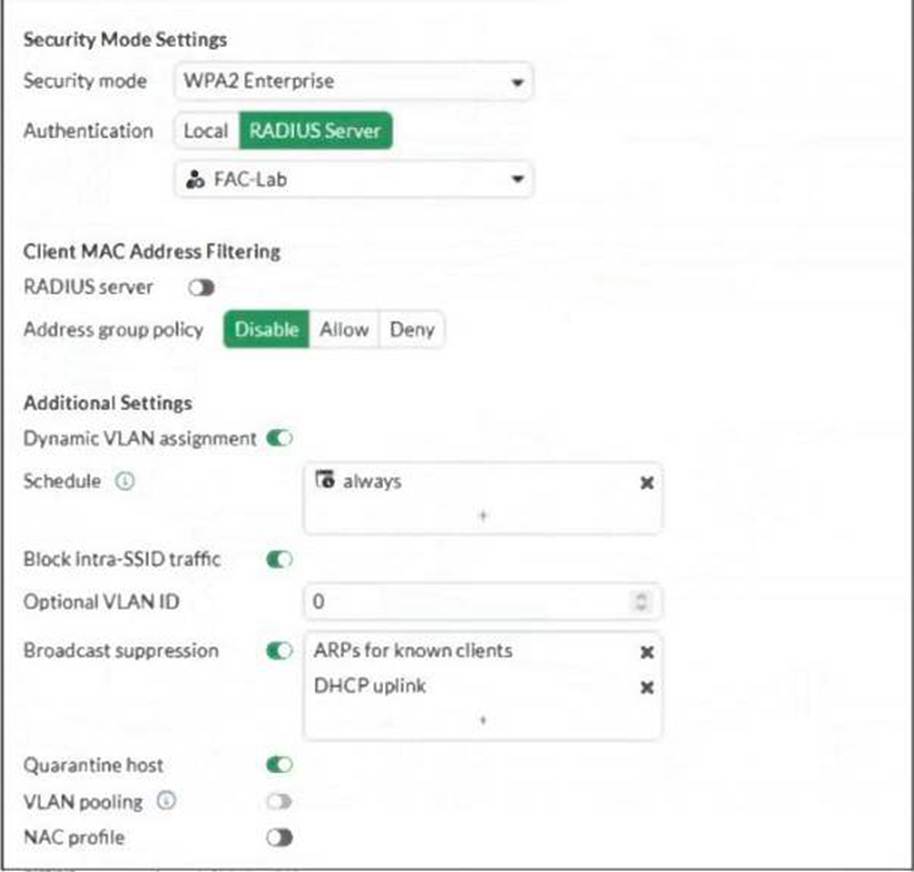Add another schedule with plus icon
The height and width of the screenshot is (872, 914).
pos(482,516)
